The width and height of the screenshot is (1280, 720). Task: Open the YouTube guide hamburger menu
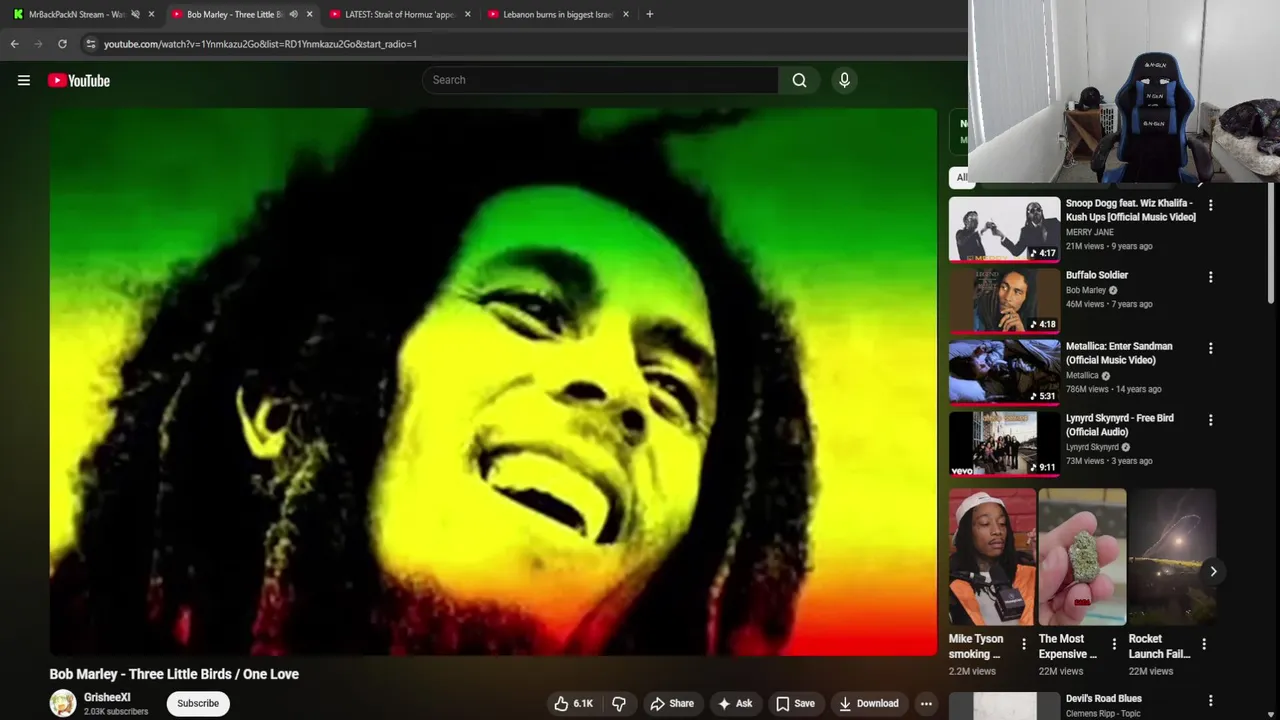[24, 80]
